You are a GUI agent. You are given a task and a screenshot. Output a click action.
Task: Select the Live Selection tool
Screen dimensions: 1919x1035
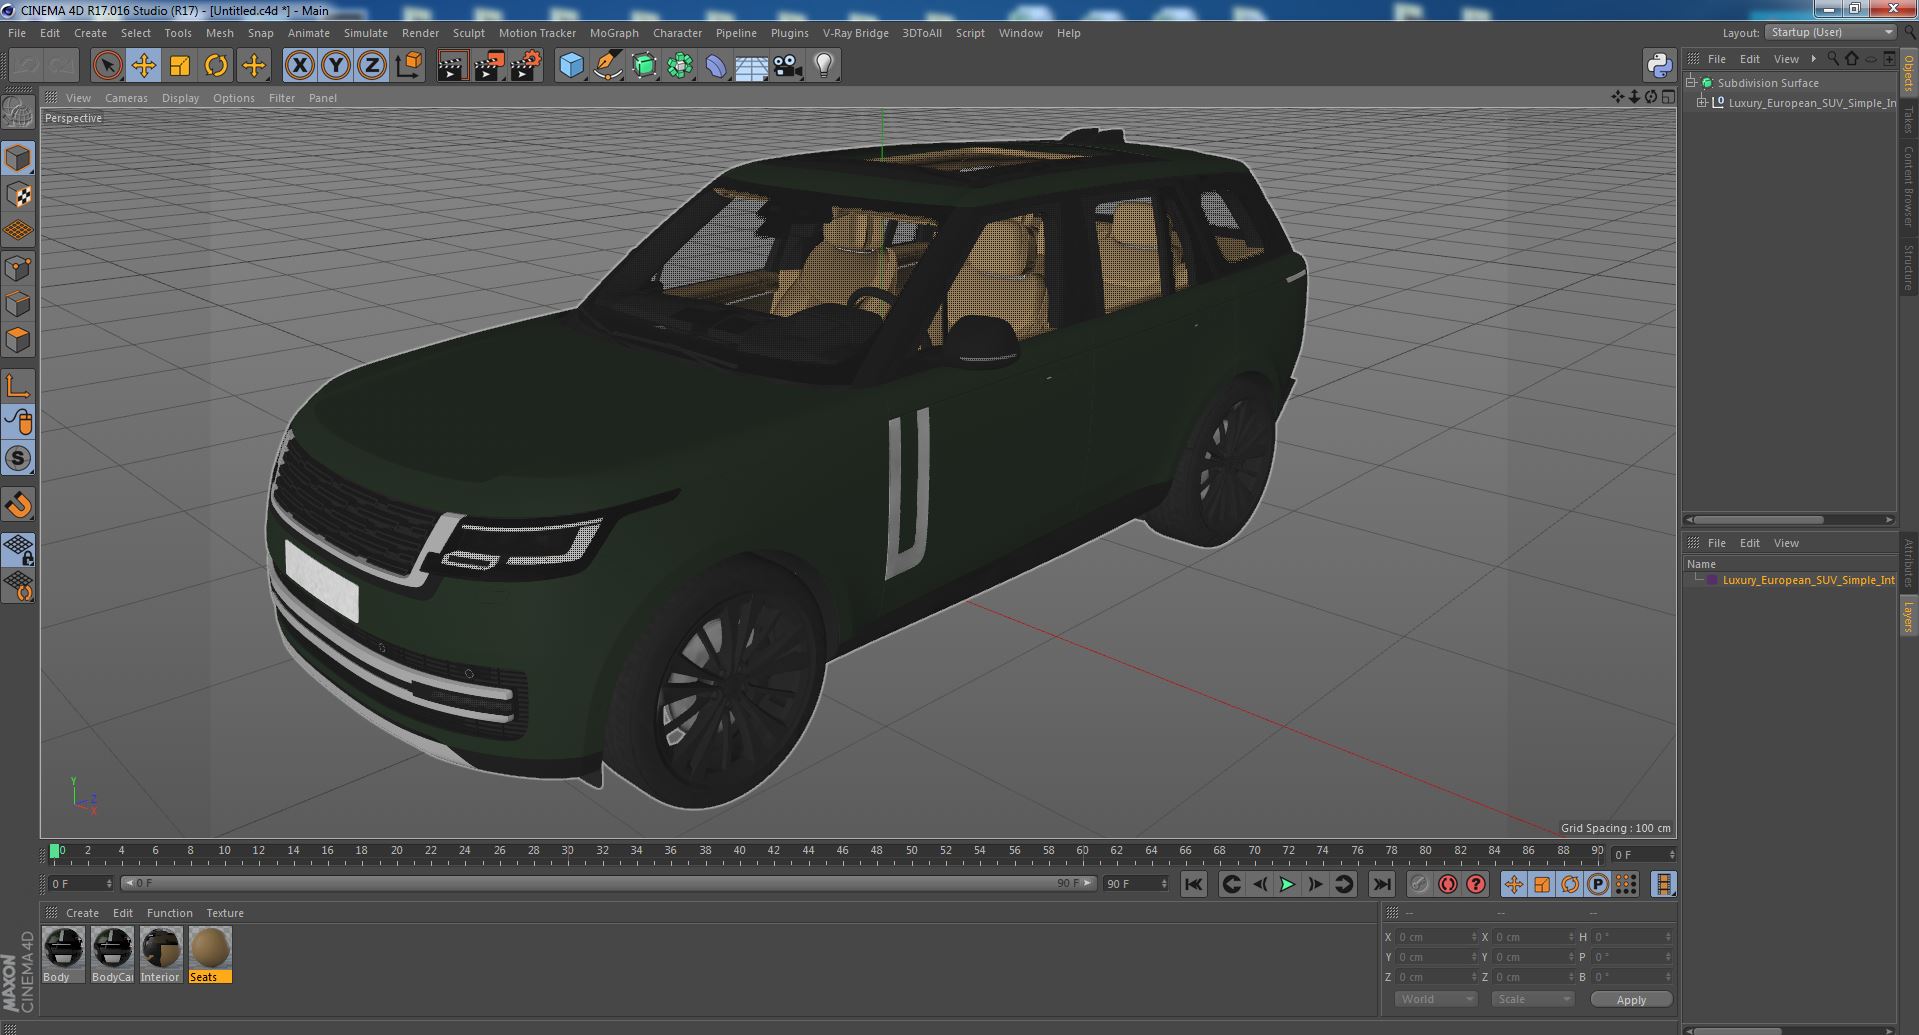(x=107, y=66)
